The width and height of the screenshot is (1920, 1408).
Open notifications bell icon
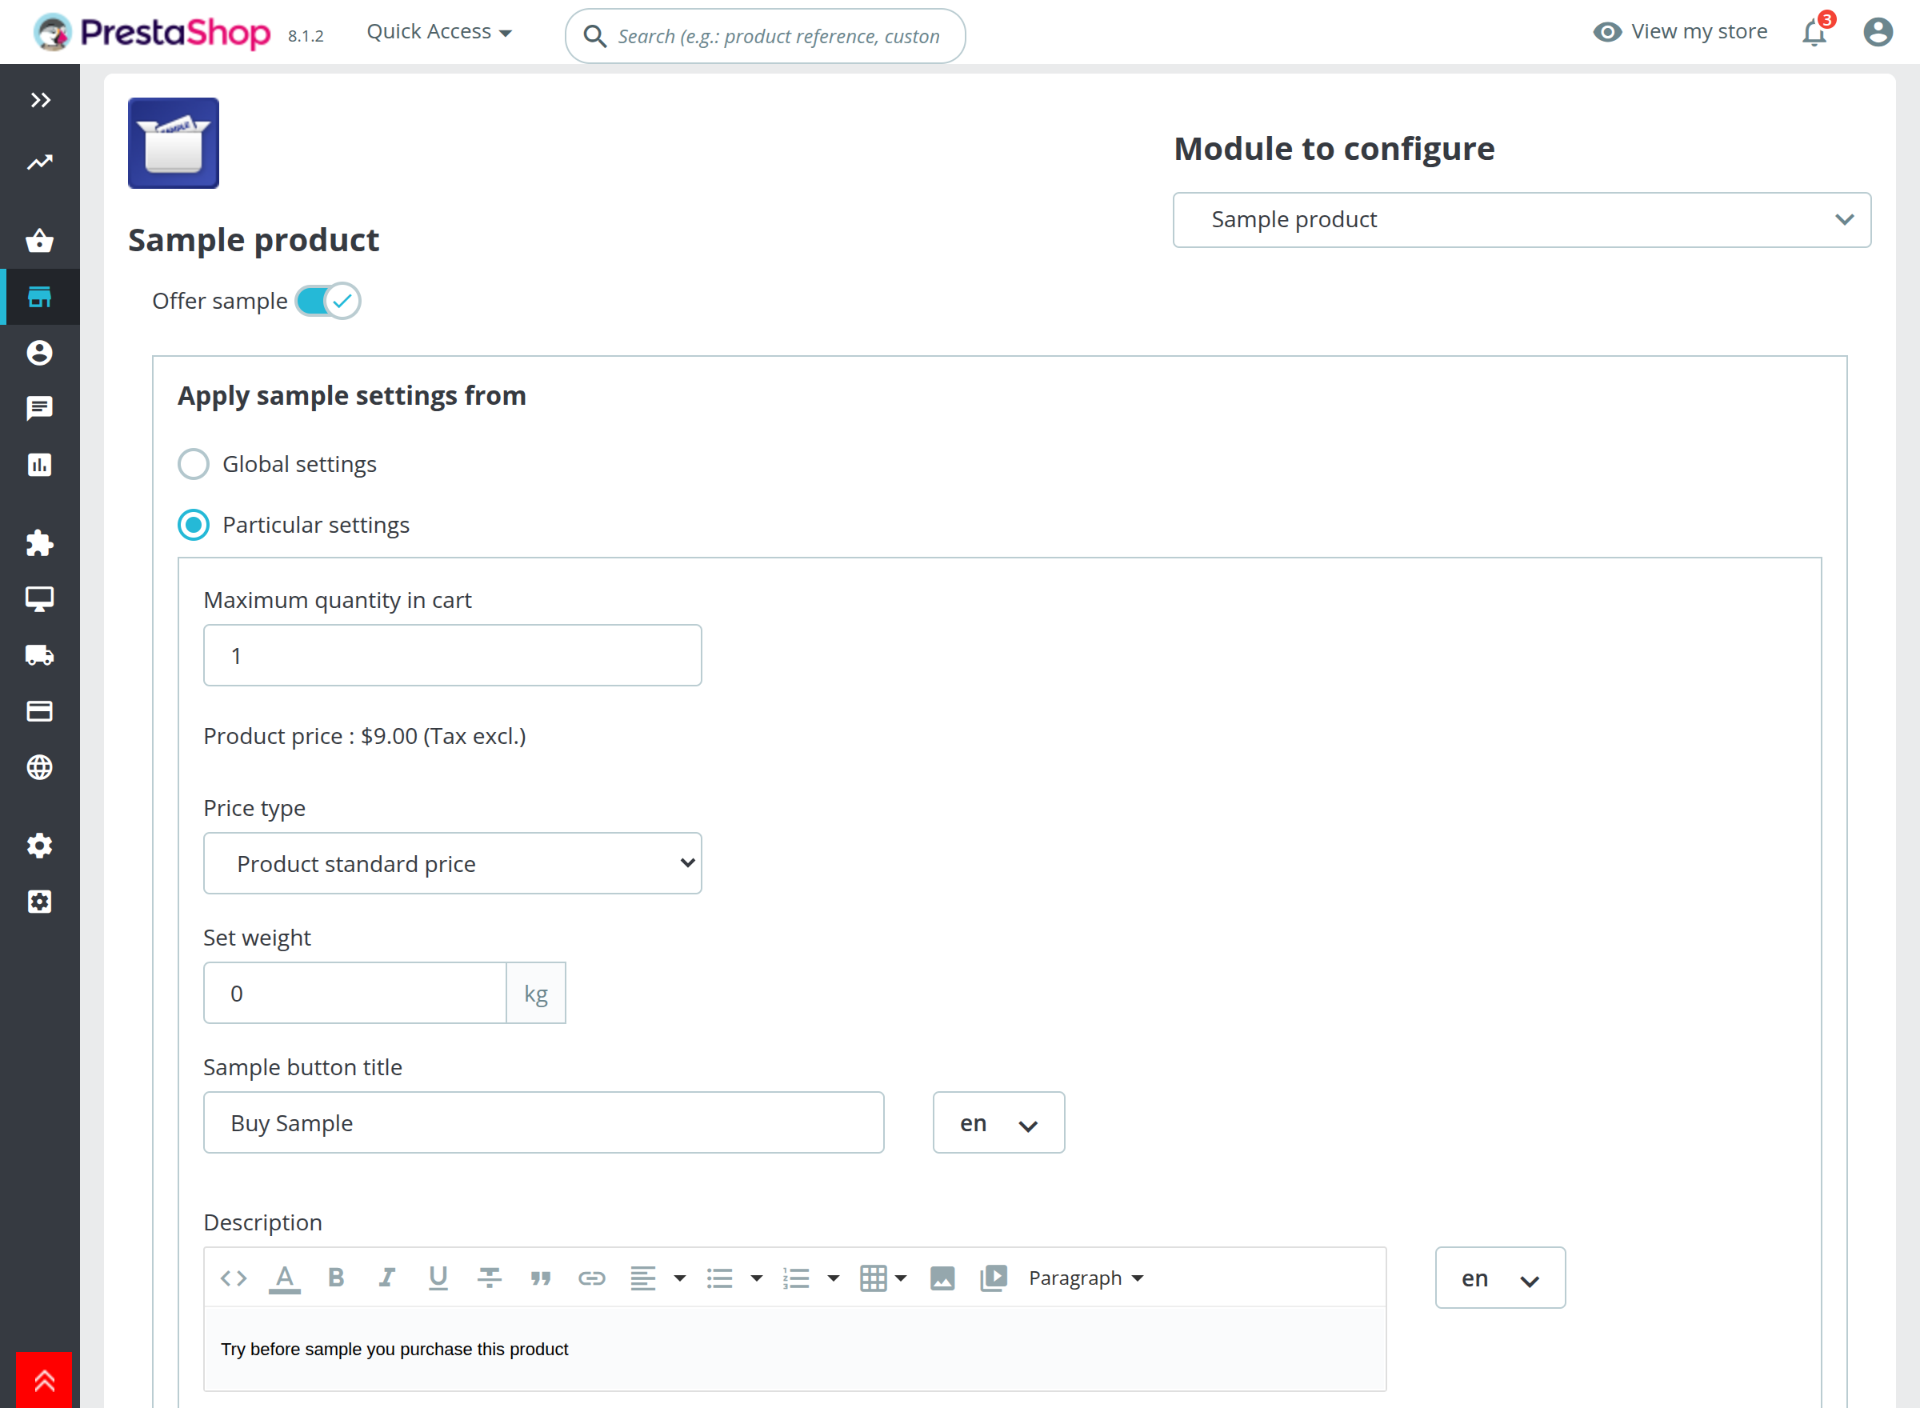point(1814,32)
